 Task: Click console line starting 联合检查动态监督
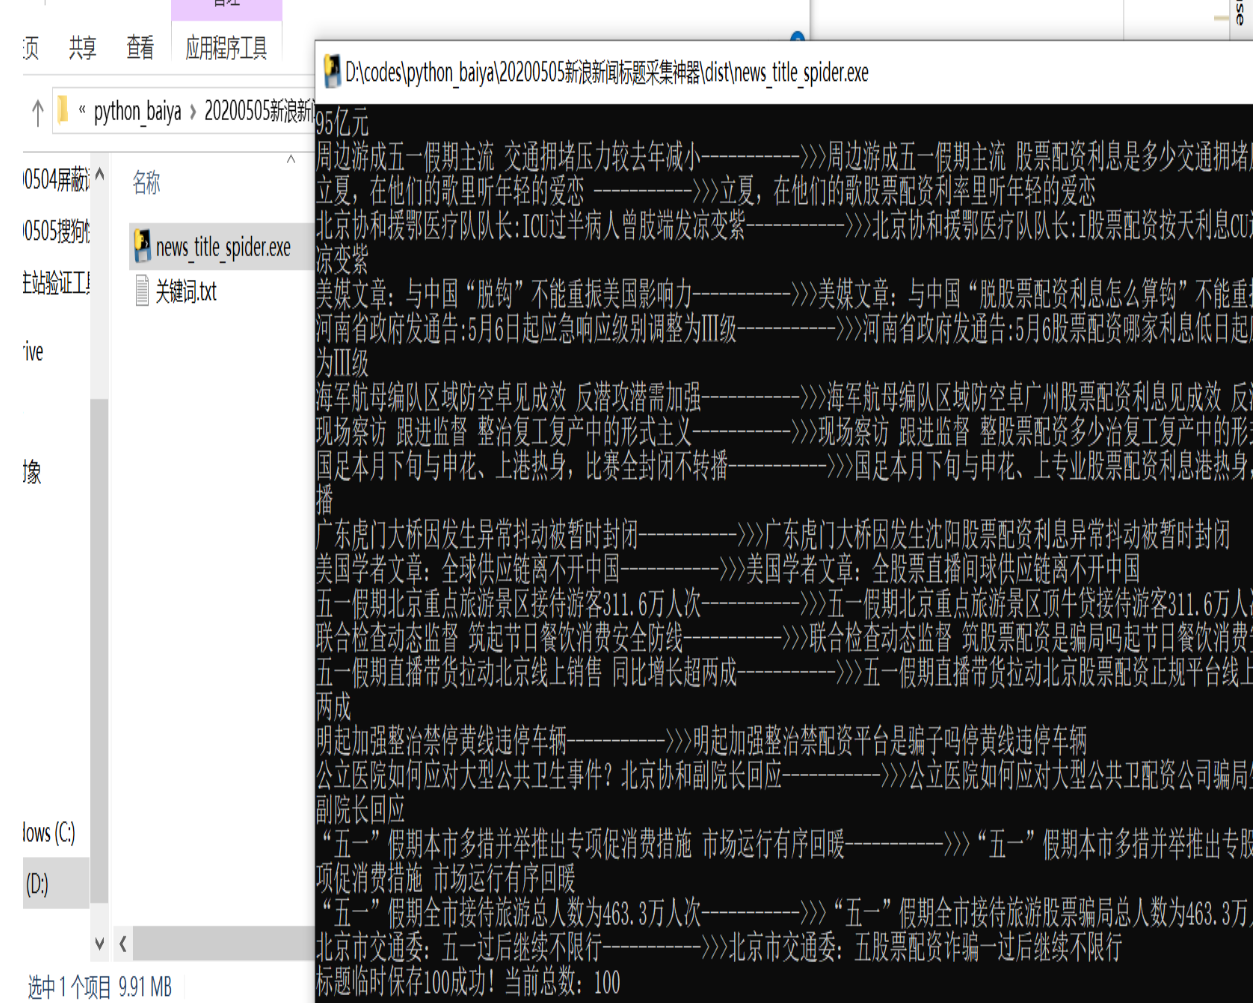(784, 638)
